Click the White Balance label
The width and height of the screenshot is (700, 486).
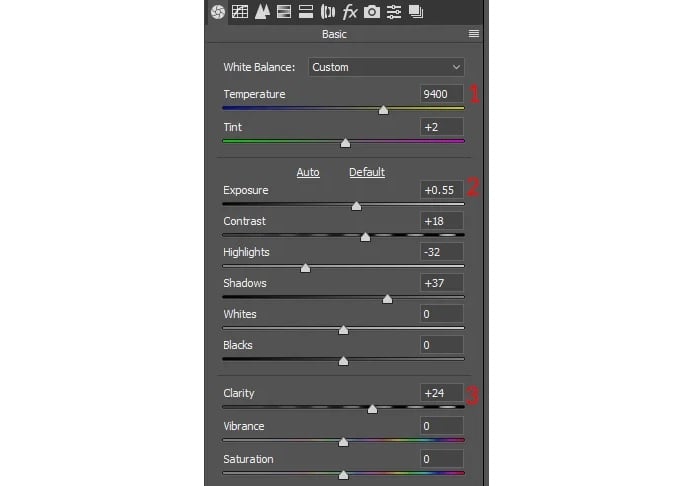259,67
